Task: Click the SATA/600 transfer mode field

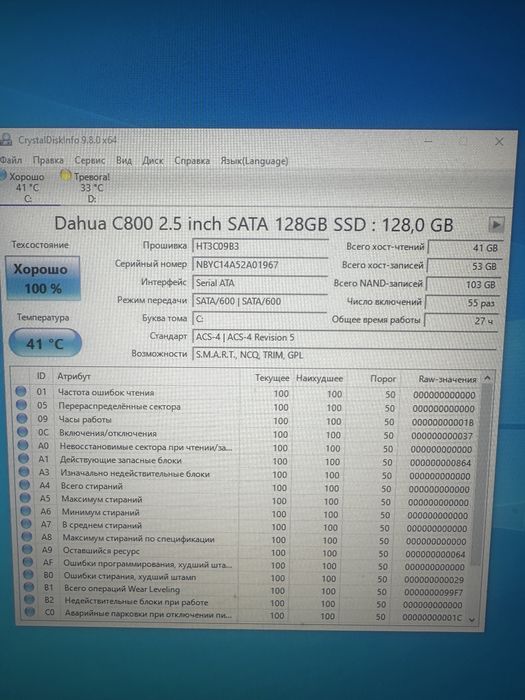Action: [x=260, y=301]
